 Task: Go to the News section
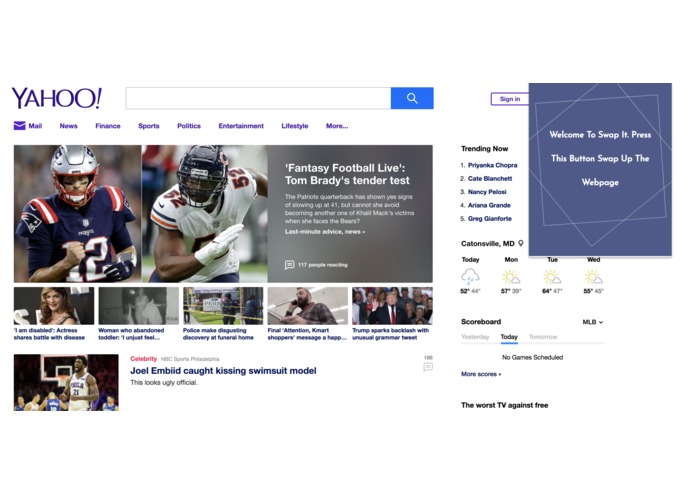click(x=68, y=126)
